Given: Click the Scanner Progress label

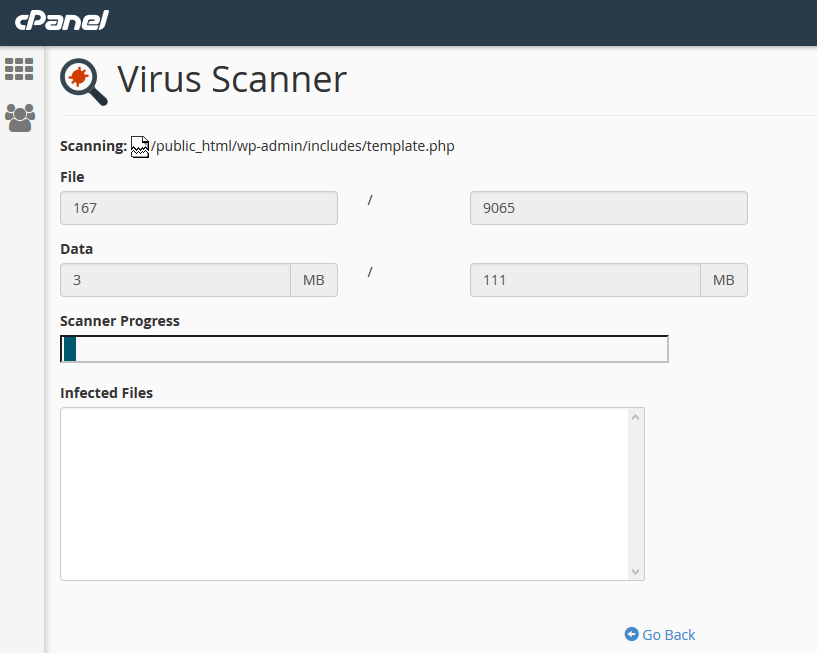Looking at the screenshot, I should pos(120,321).
